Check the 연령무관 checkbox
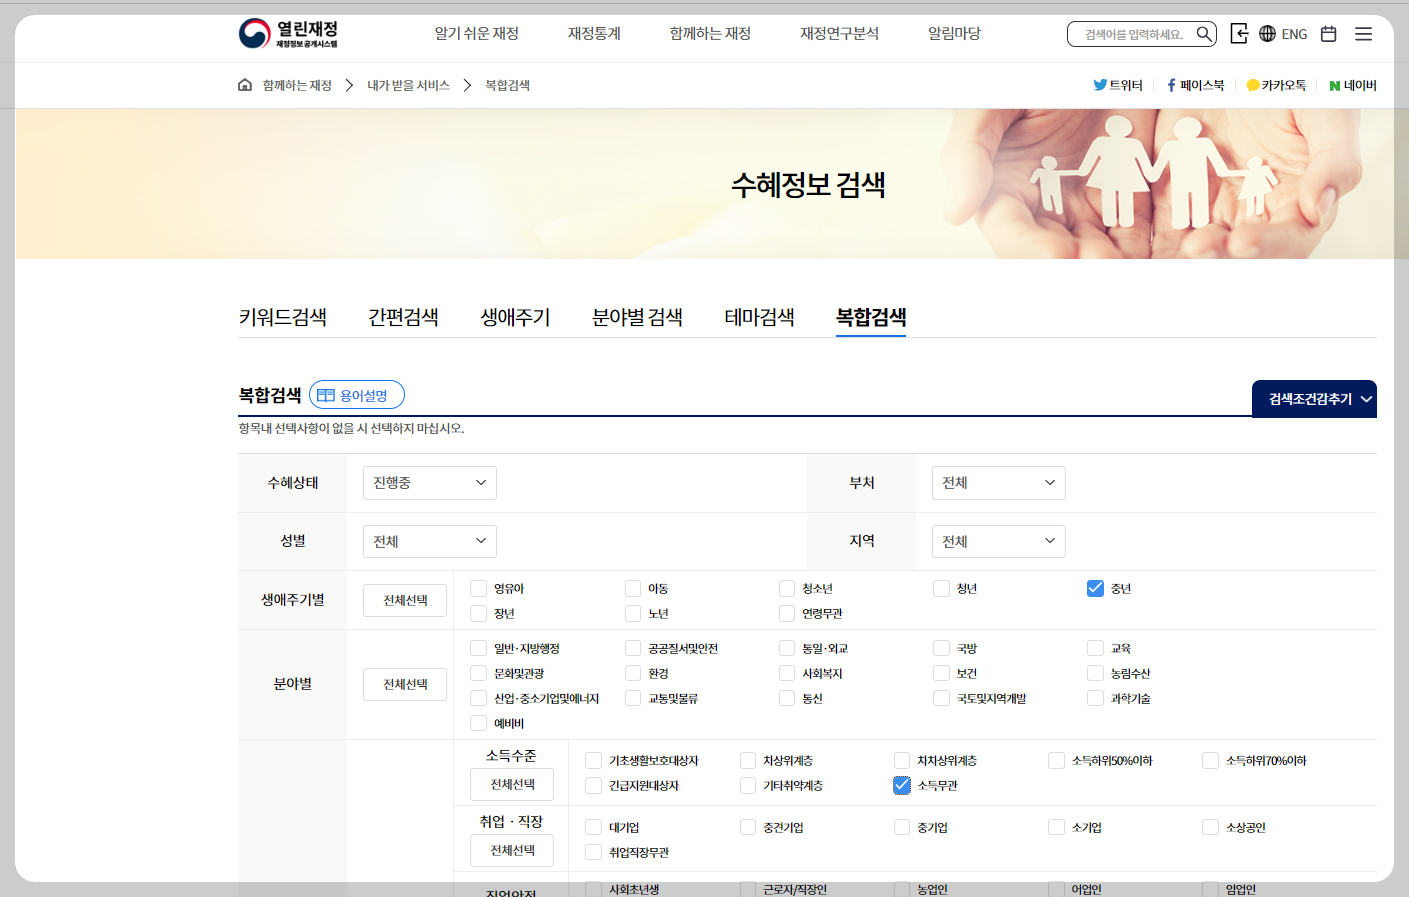The height and width of the screenshot is (897, 1409). [x=787, y=613]
